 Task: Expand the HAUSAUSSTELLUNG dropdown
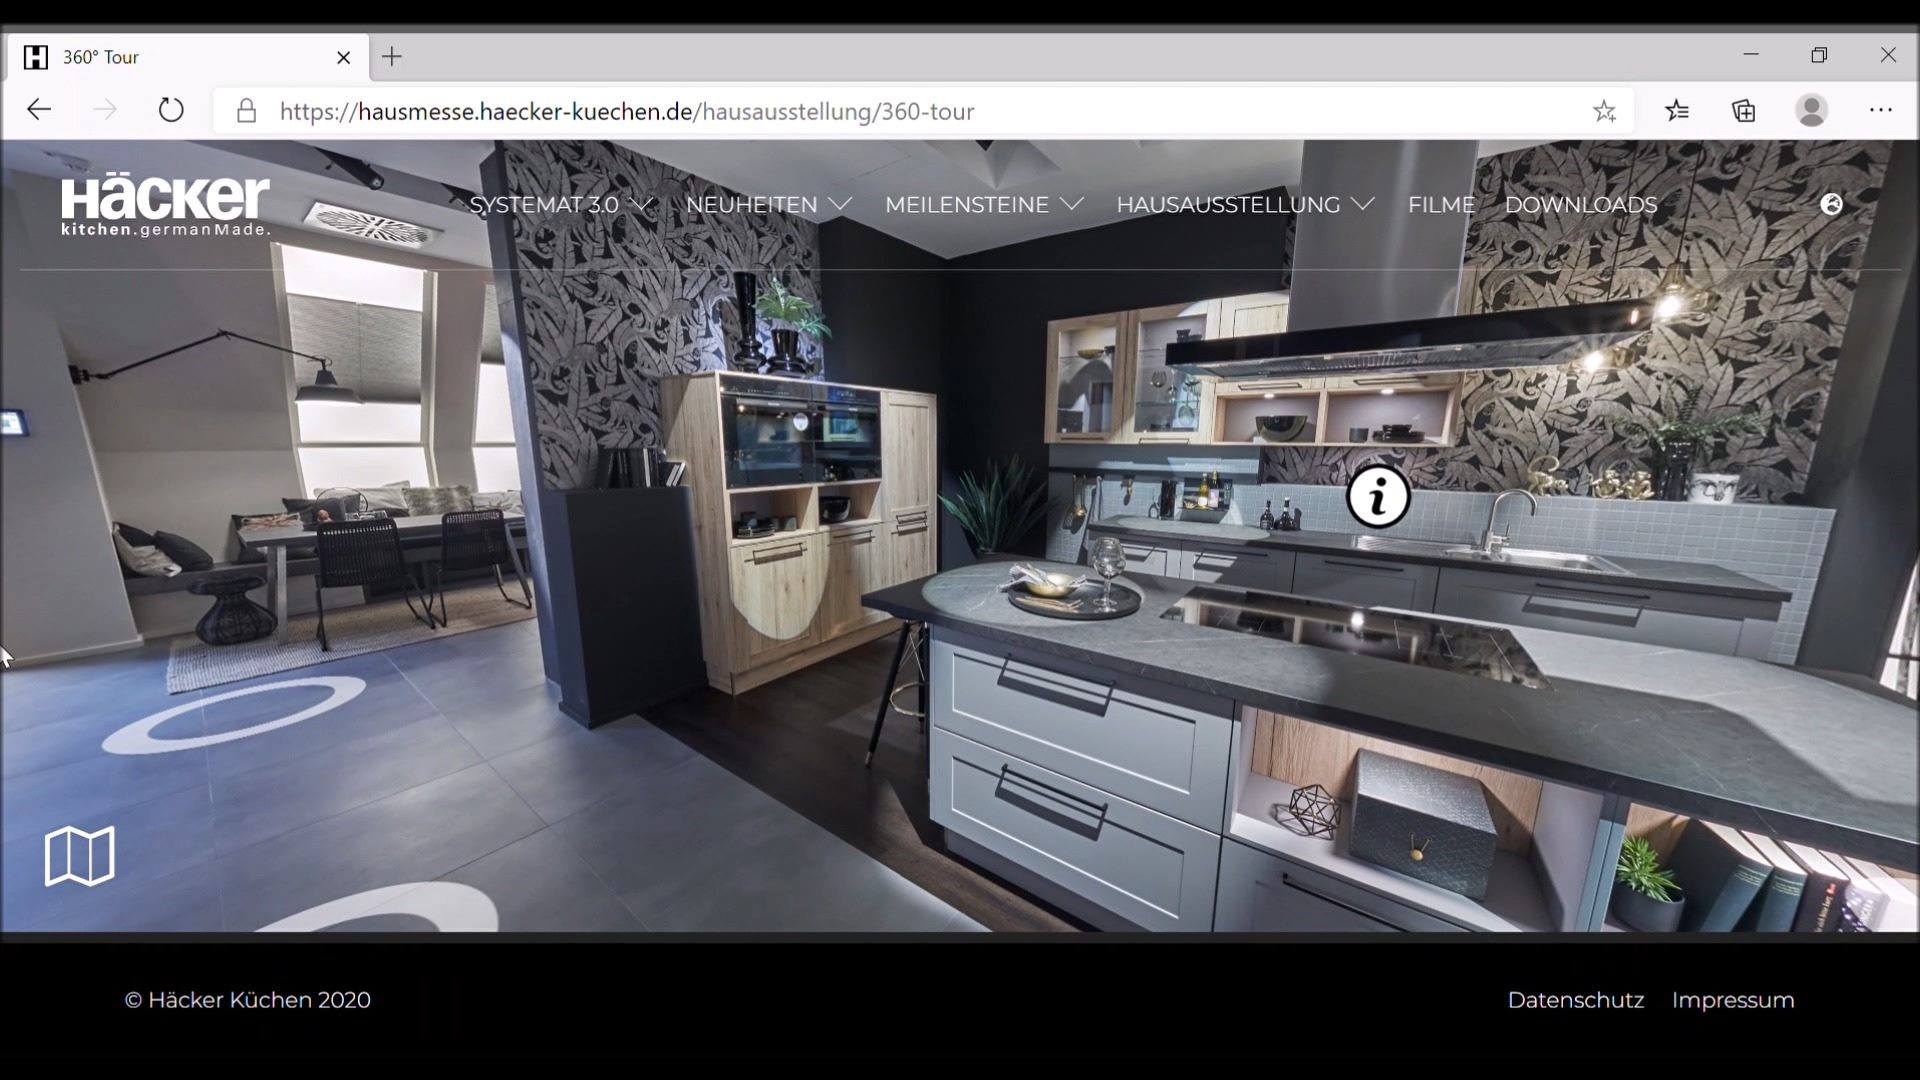click(x=1245, y=204)
